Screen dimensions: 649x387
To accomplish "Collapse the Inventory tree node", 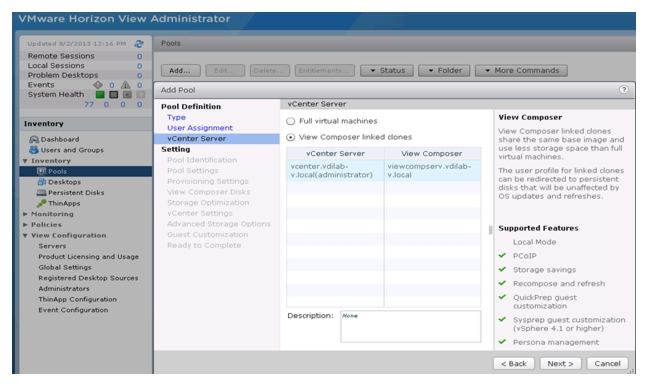I will tap(25, 161).
